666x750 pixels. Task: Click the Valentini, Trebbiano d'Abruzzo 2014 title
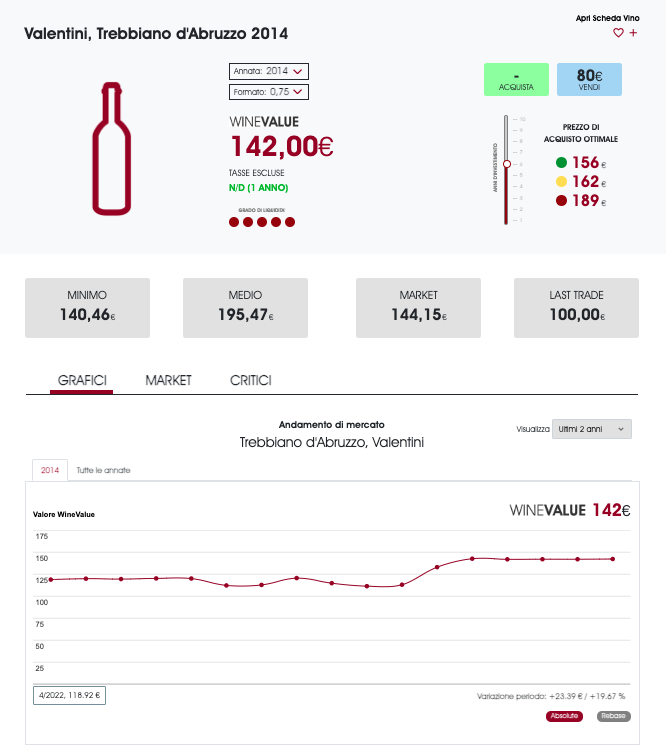click(156, 33)
